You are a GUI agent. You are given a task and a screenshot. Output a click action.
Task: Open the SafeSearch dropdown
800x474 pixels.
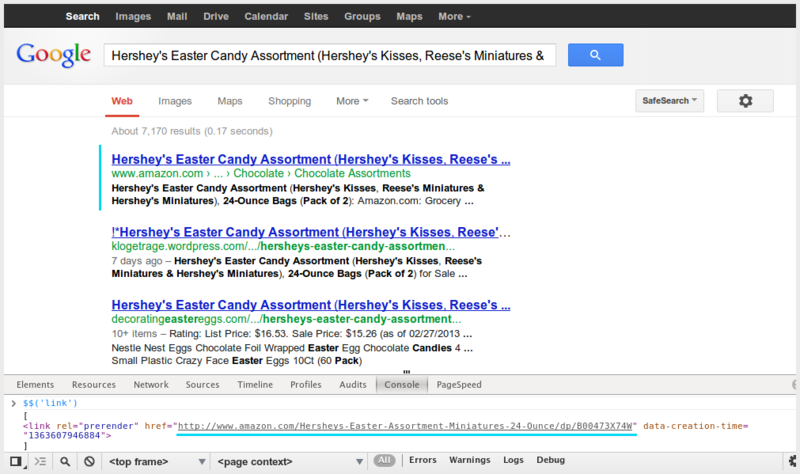pyautogui.click(x=669, y=101)
